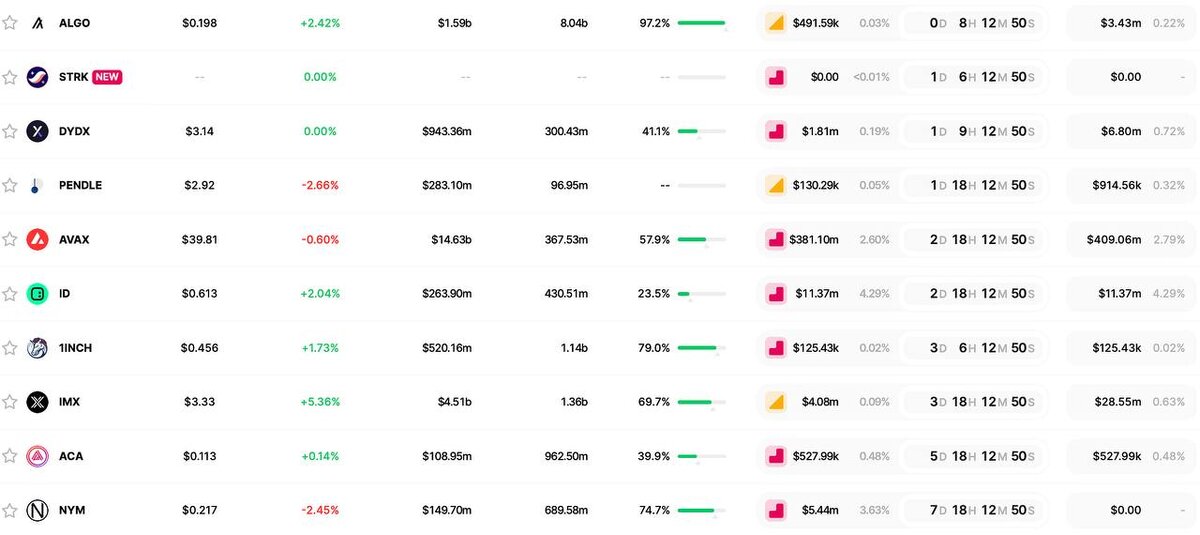This screenshot has height=535, width=1200.
Task: Click the ALGO 97.2% unlock progress bar
Action: [x=701, y=23]
